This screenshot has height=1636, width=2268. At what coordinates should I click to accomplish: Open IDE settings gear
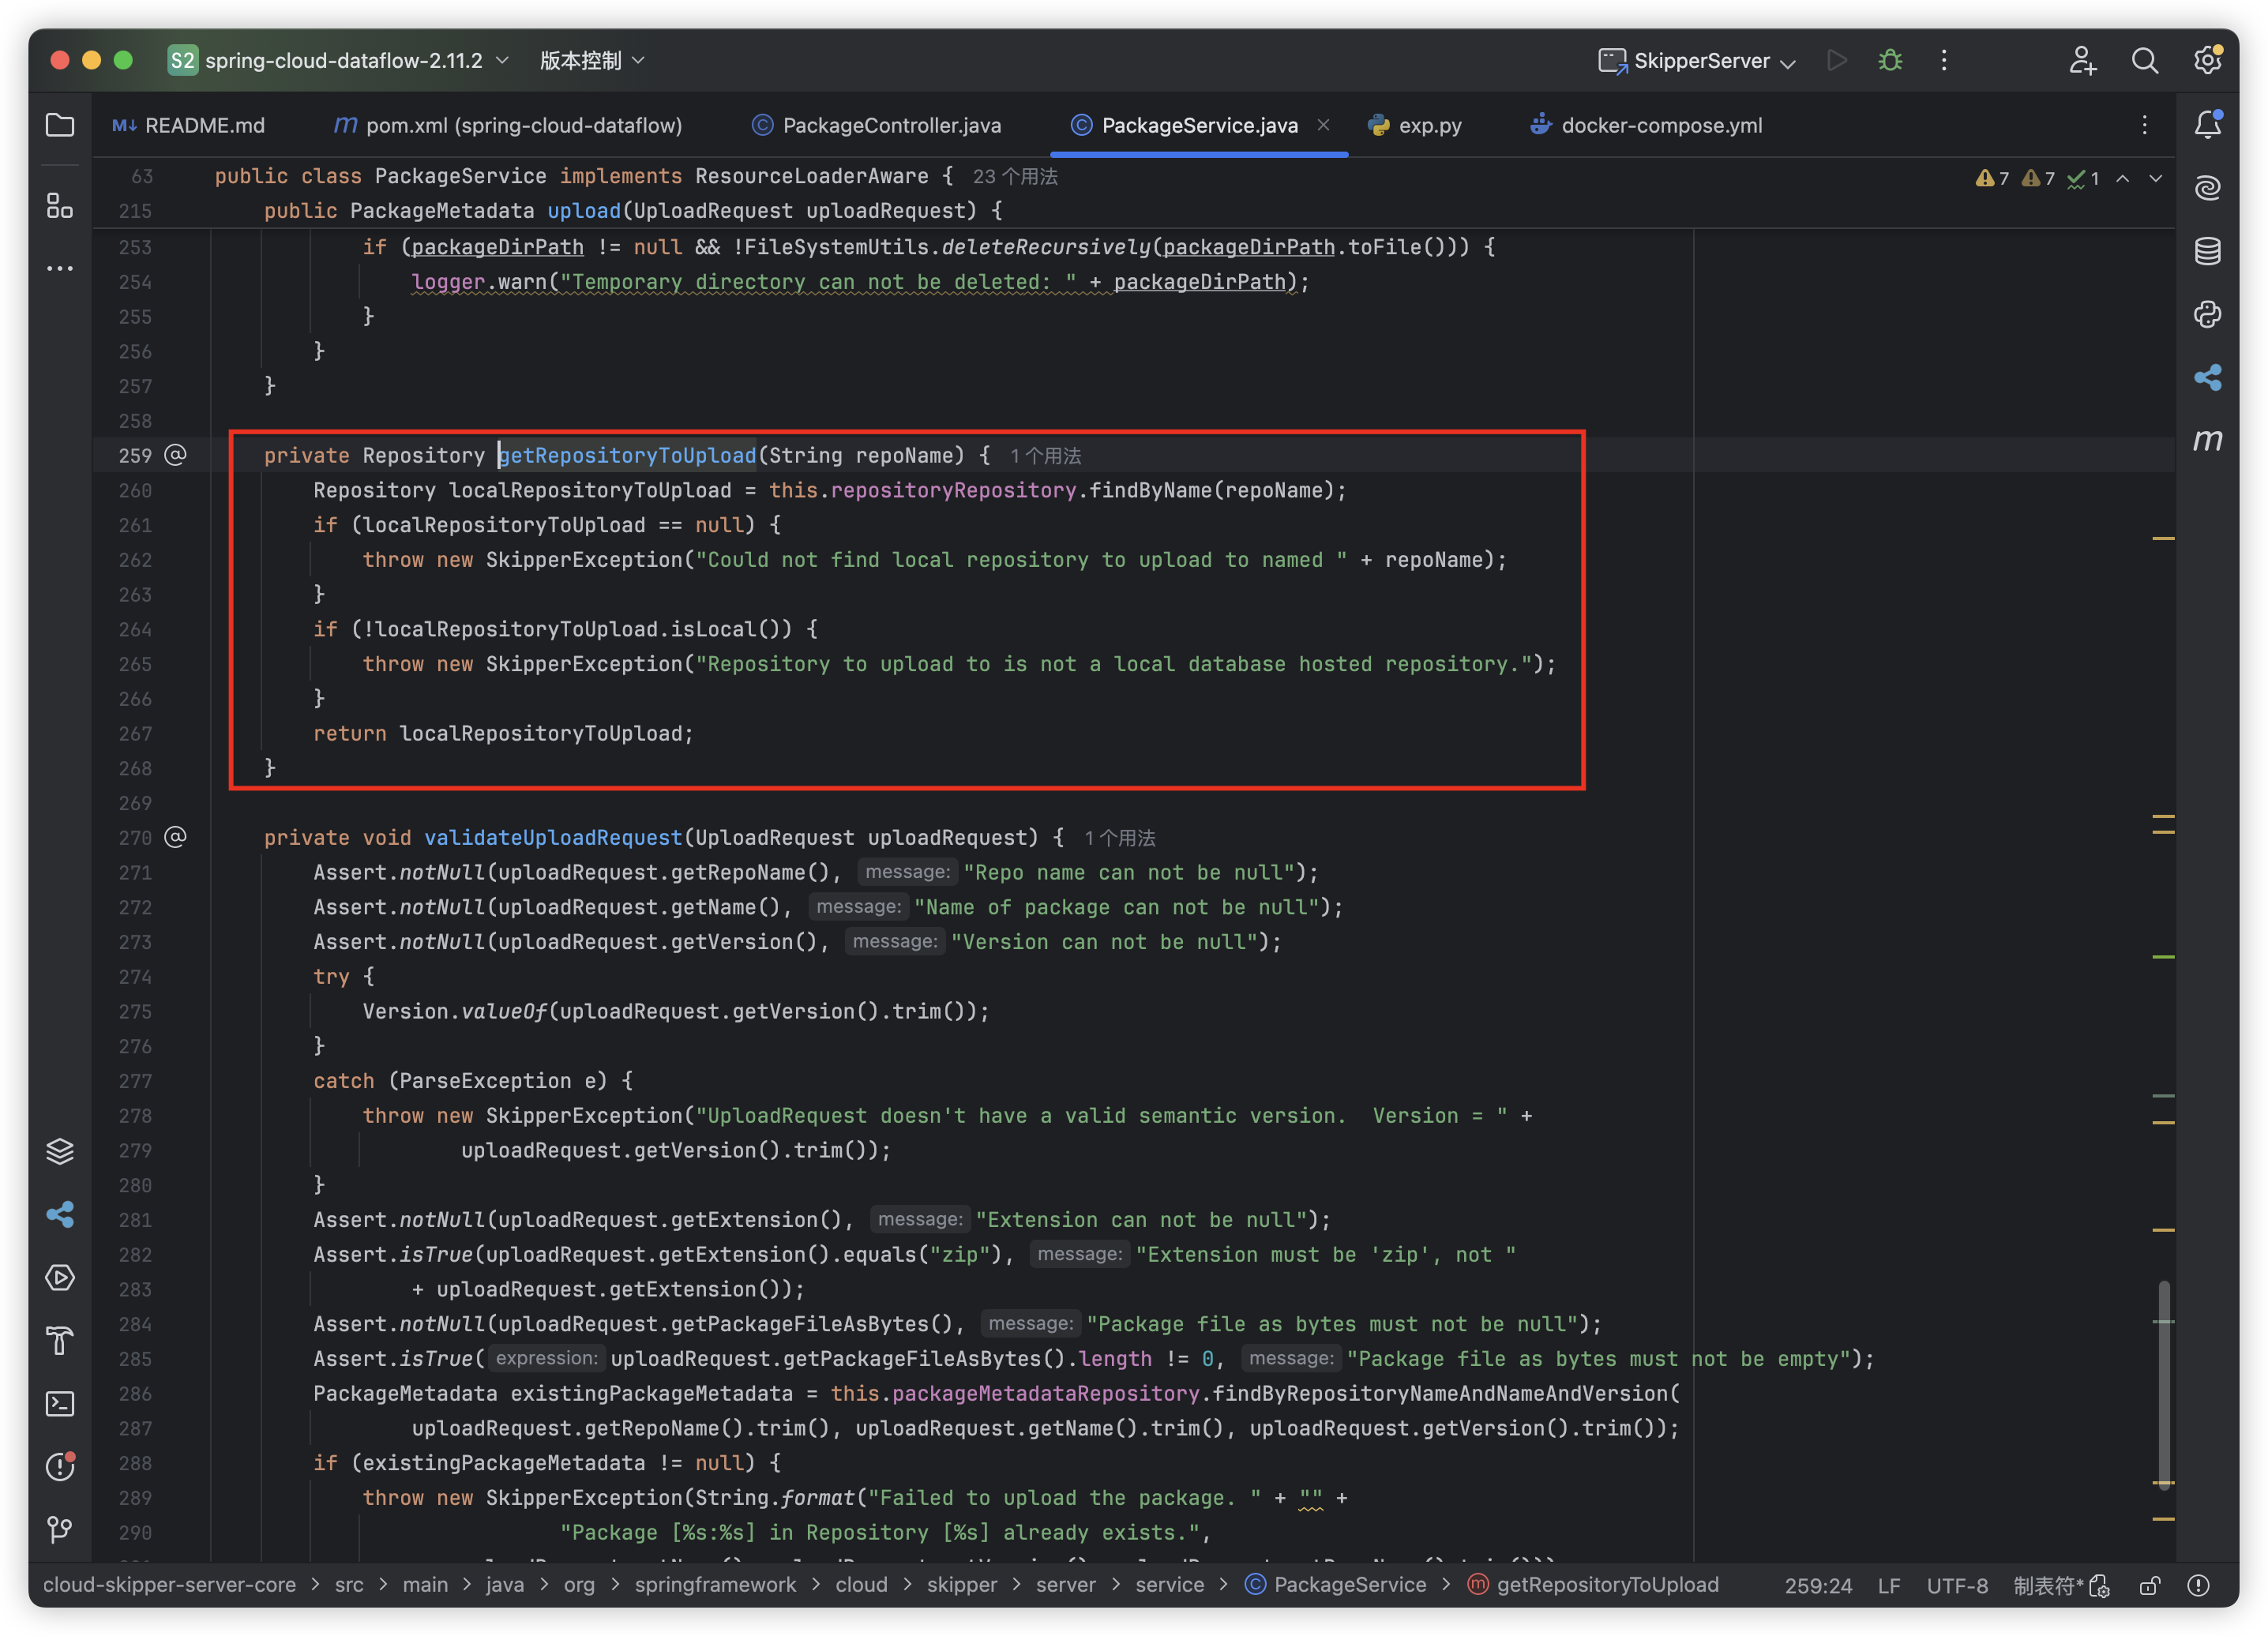click(2208, 60)
